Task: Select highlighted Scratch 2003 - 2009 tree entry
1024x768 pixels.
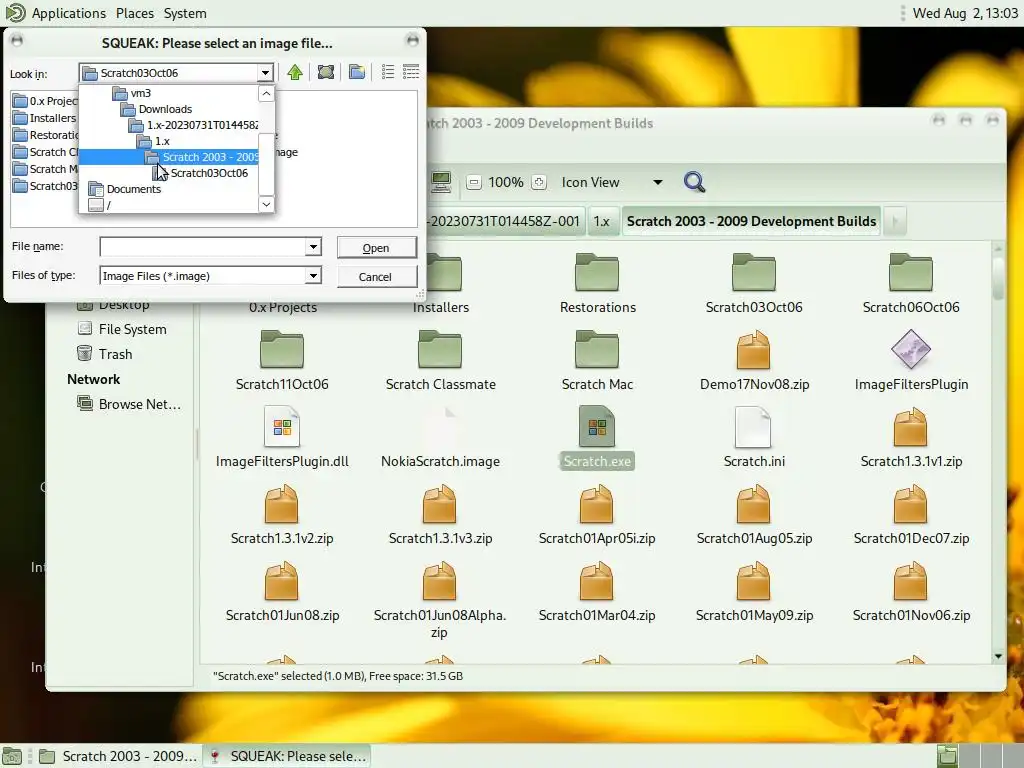Action: (x=168, y=157)
